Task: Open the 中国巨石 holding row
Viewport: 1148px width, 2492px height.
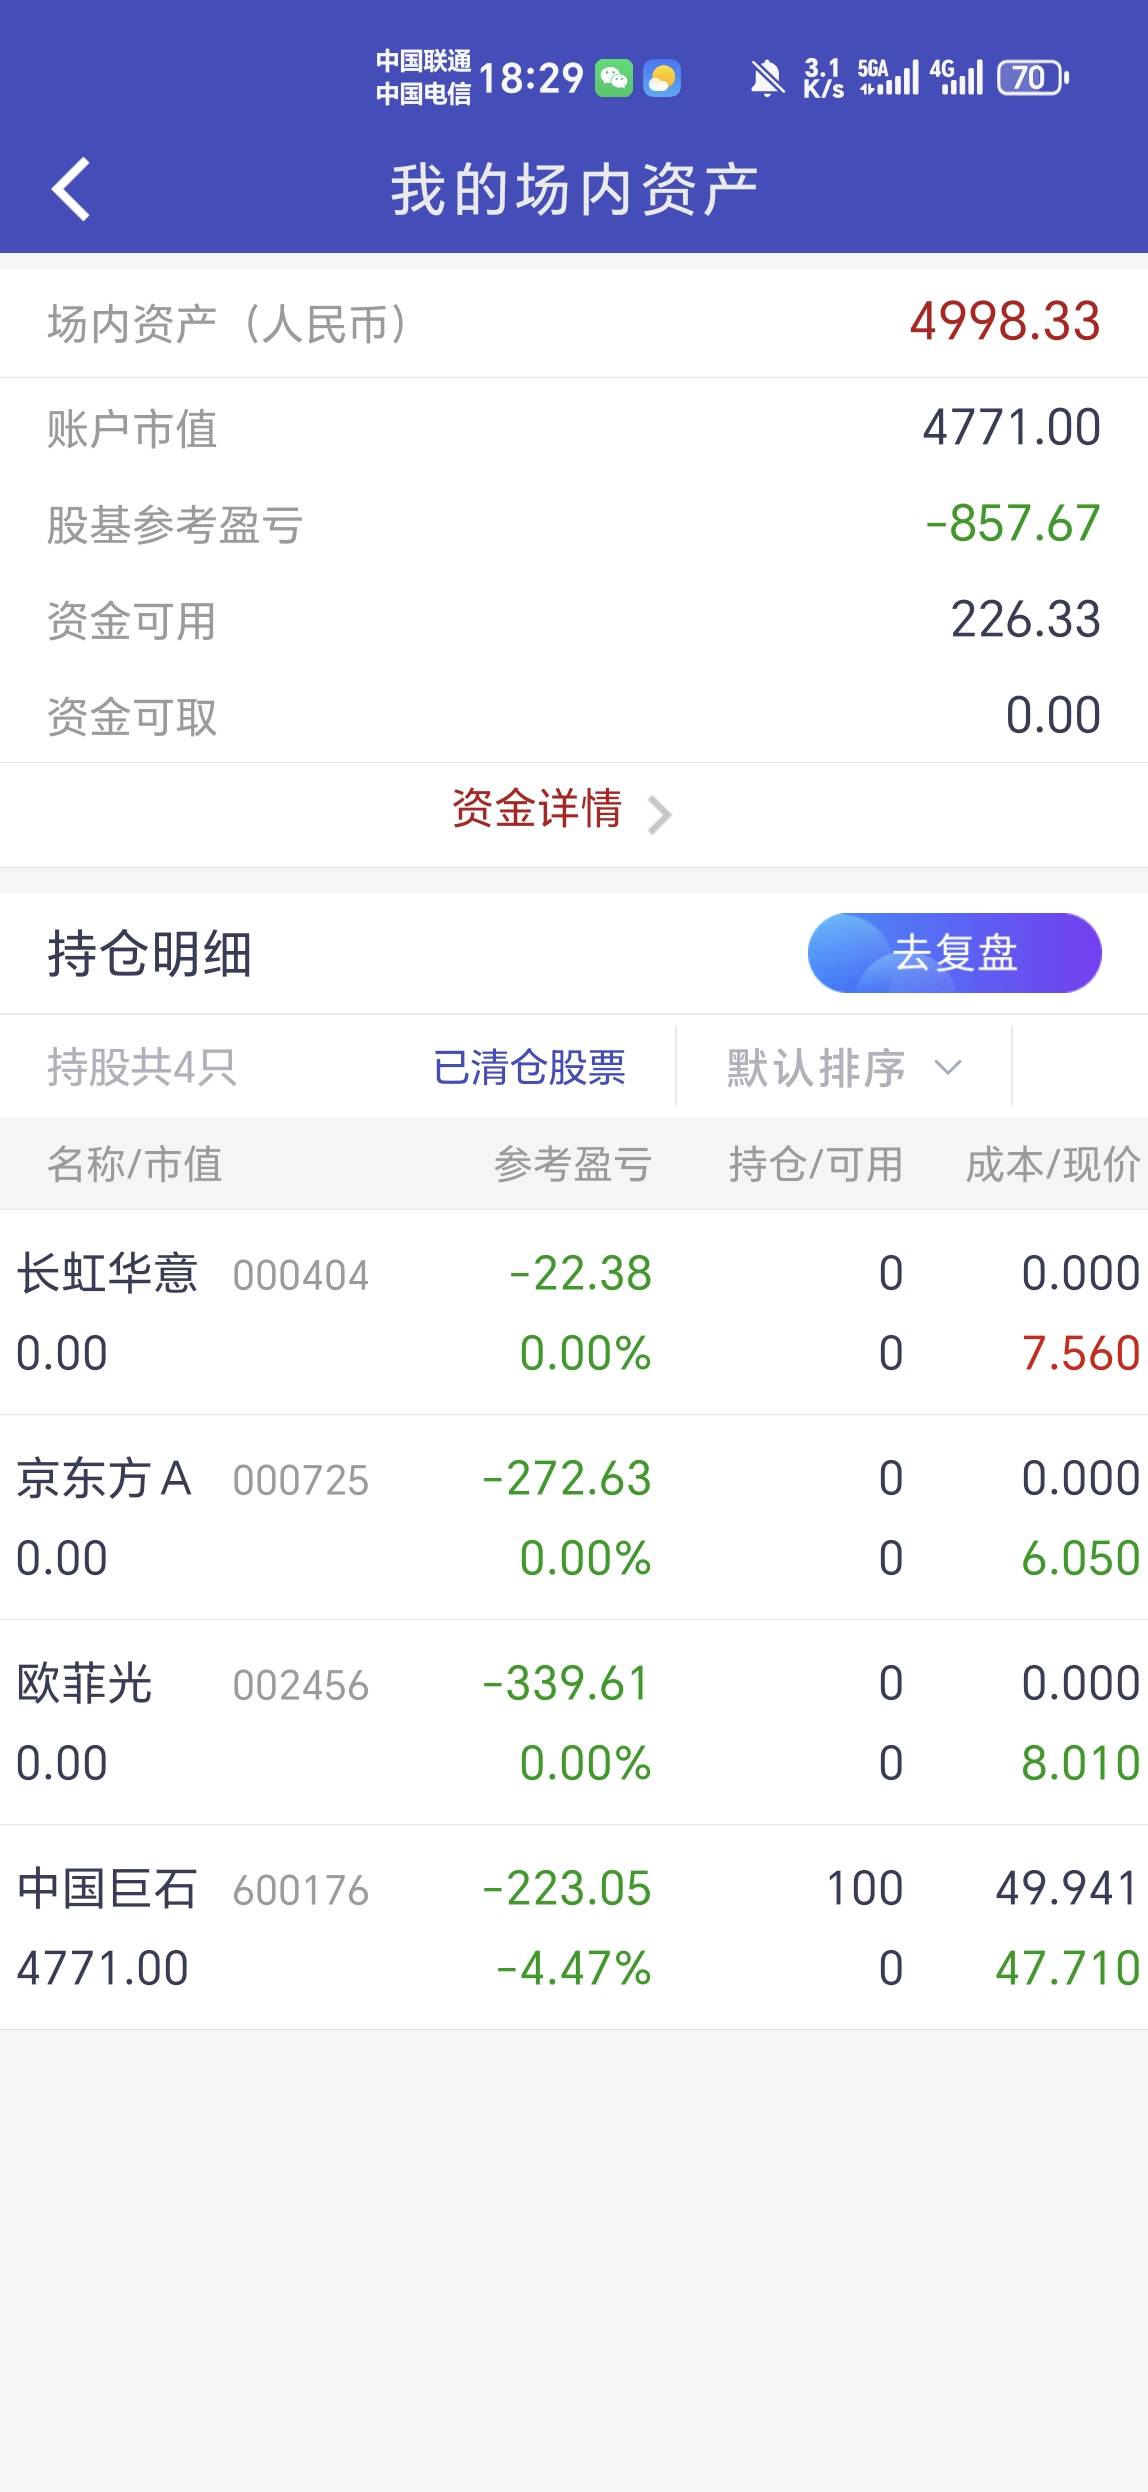Action: (574, 1927)
